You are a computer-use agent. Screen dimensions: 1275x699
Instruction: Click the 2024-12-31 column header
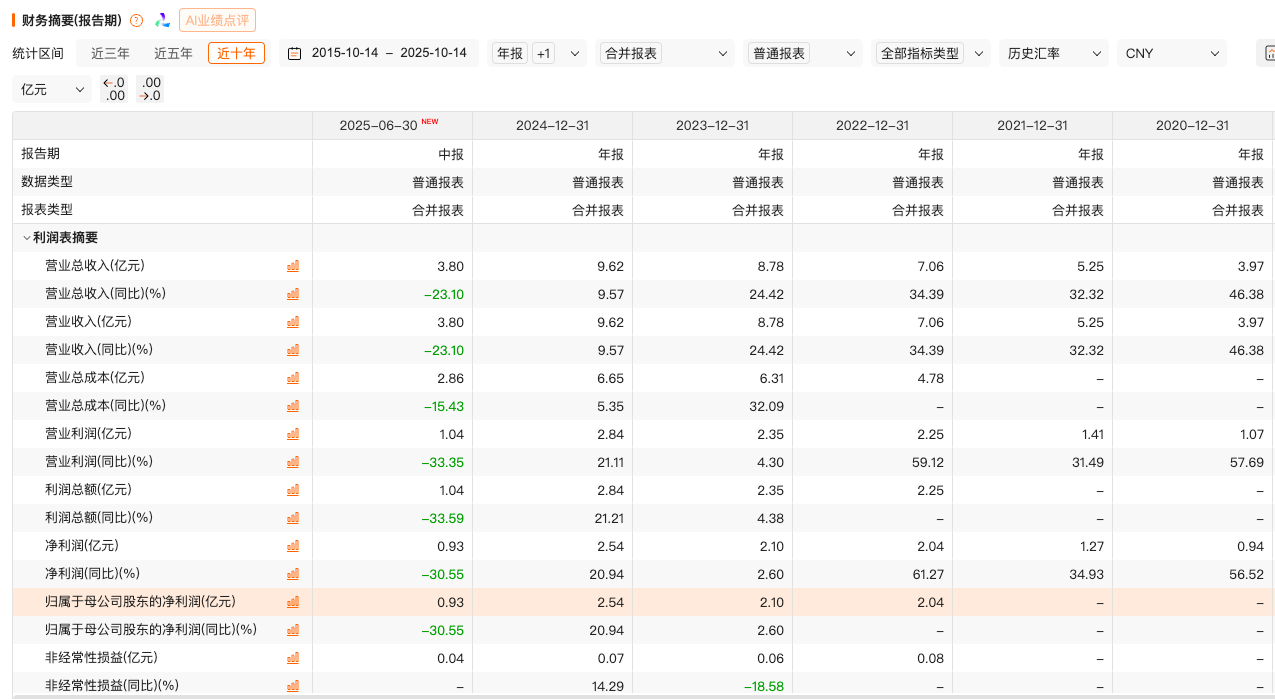coord(552,126)
